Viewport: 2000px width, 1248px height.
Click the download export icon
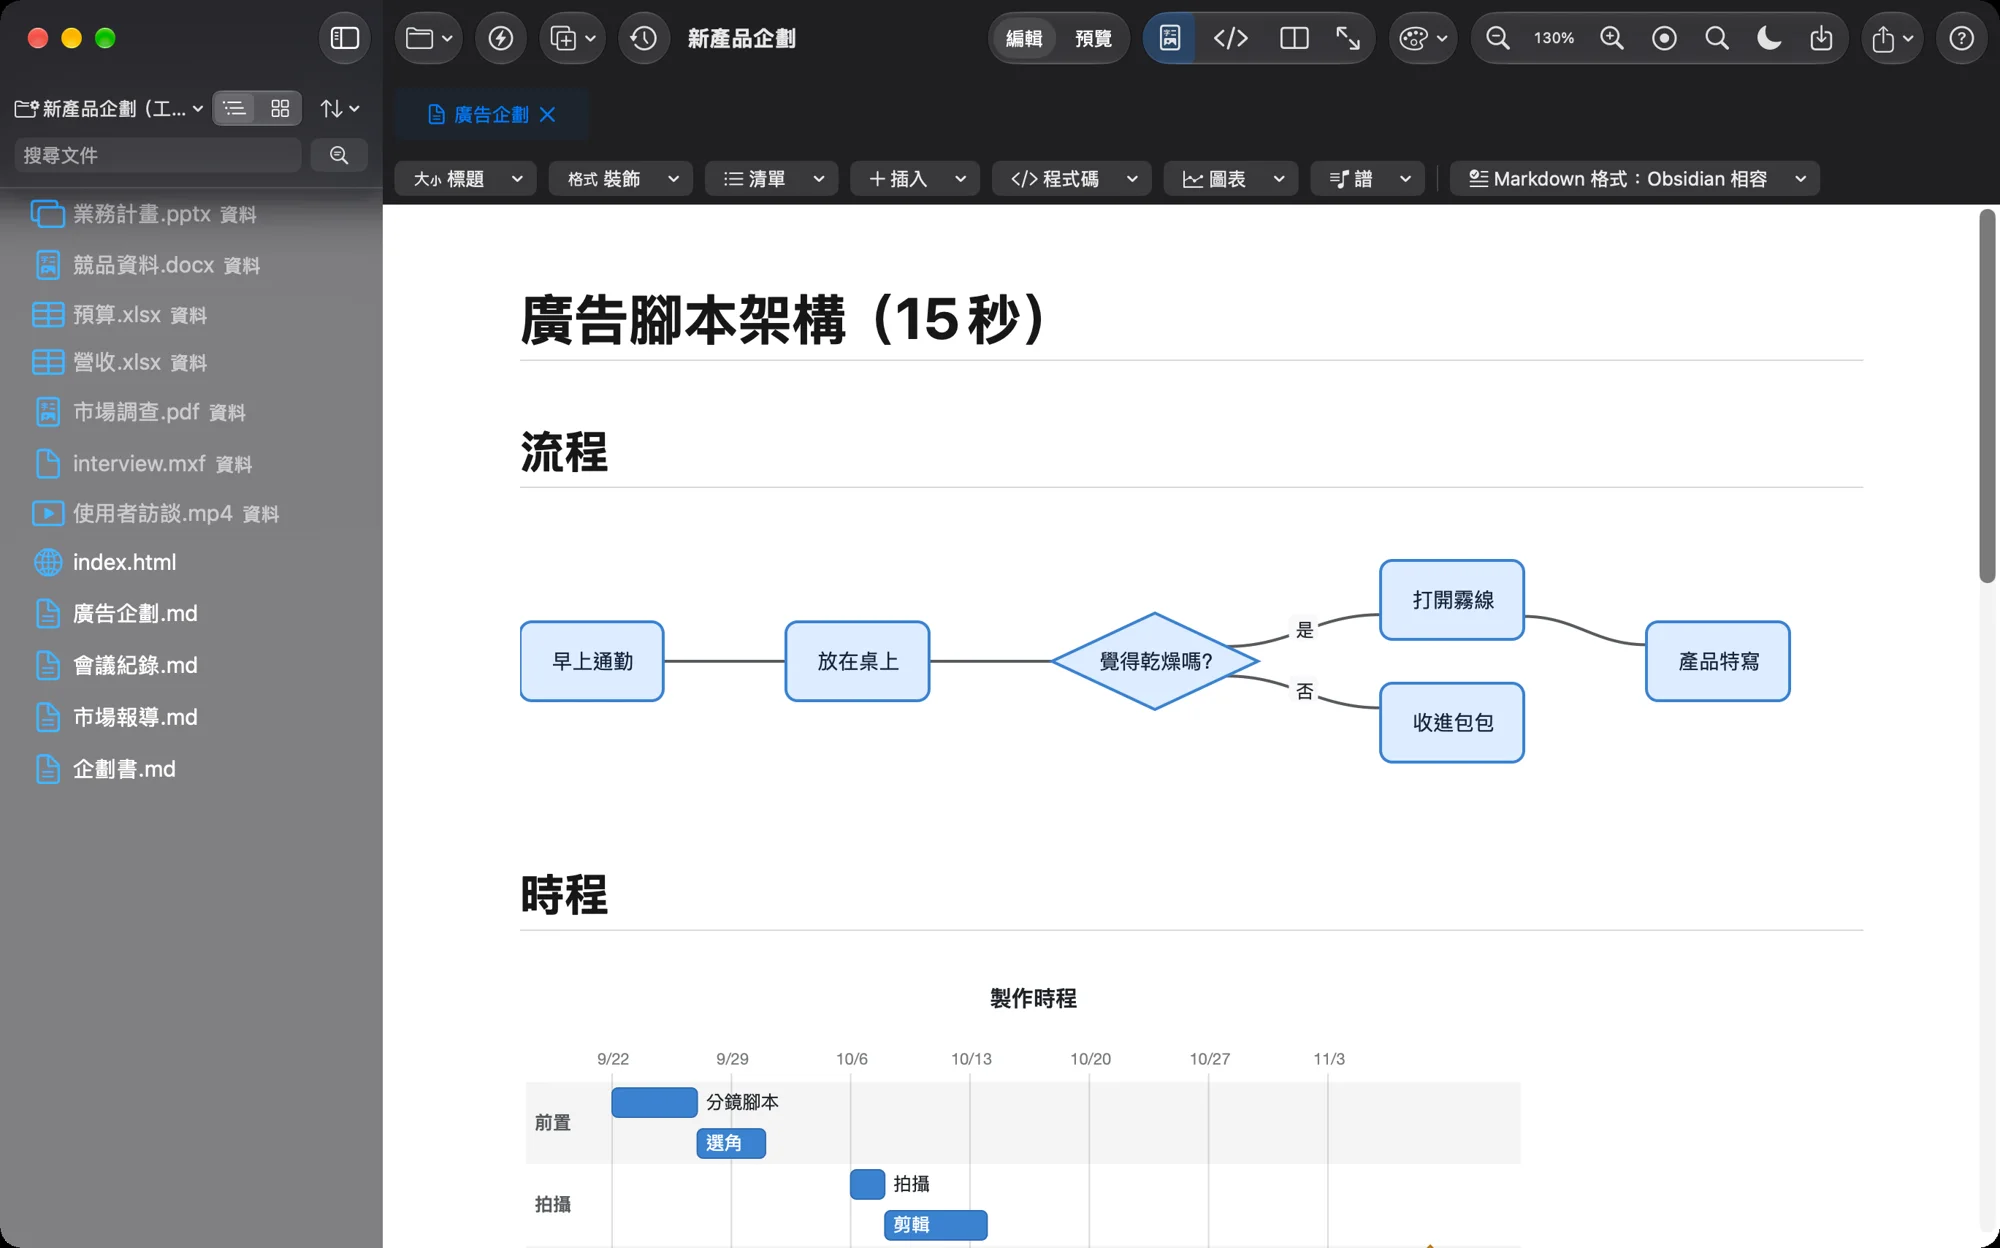click(1821, 38)
